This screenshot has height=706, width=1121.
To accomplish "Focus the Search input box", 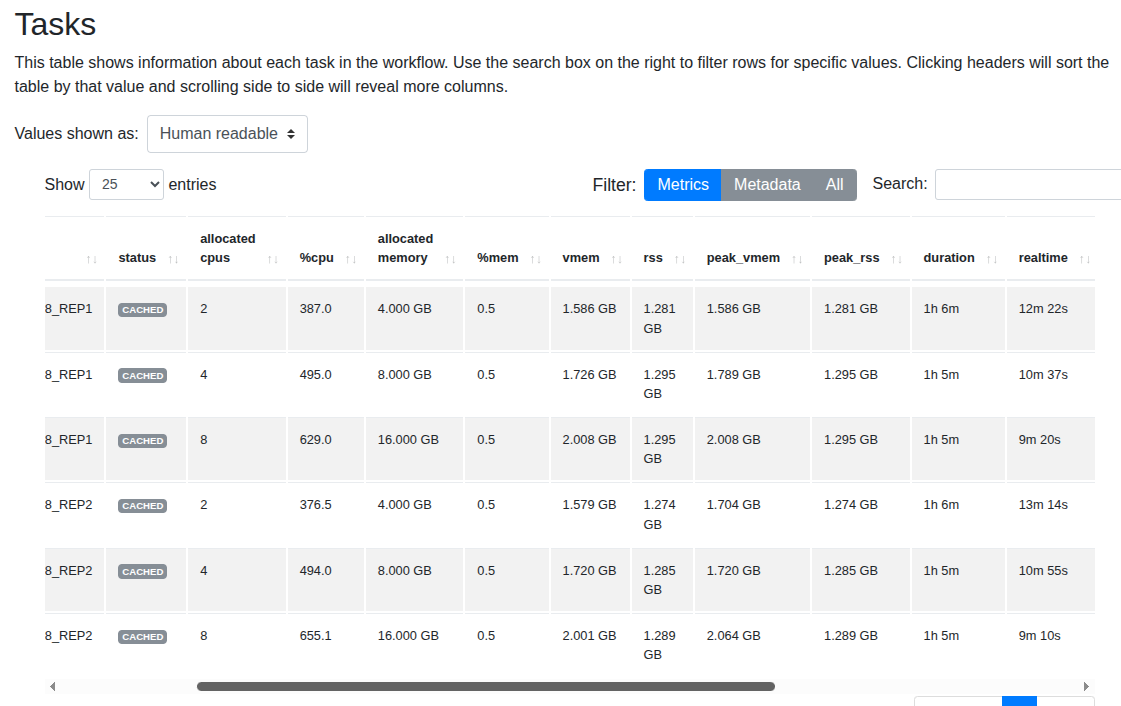I will pos(1027,185).
